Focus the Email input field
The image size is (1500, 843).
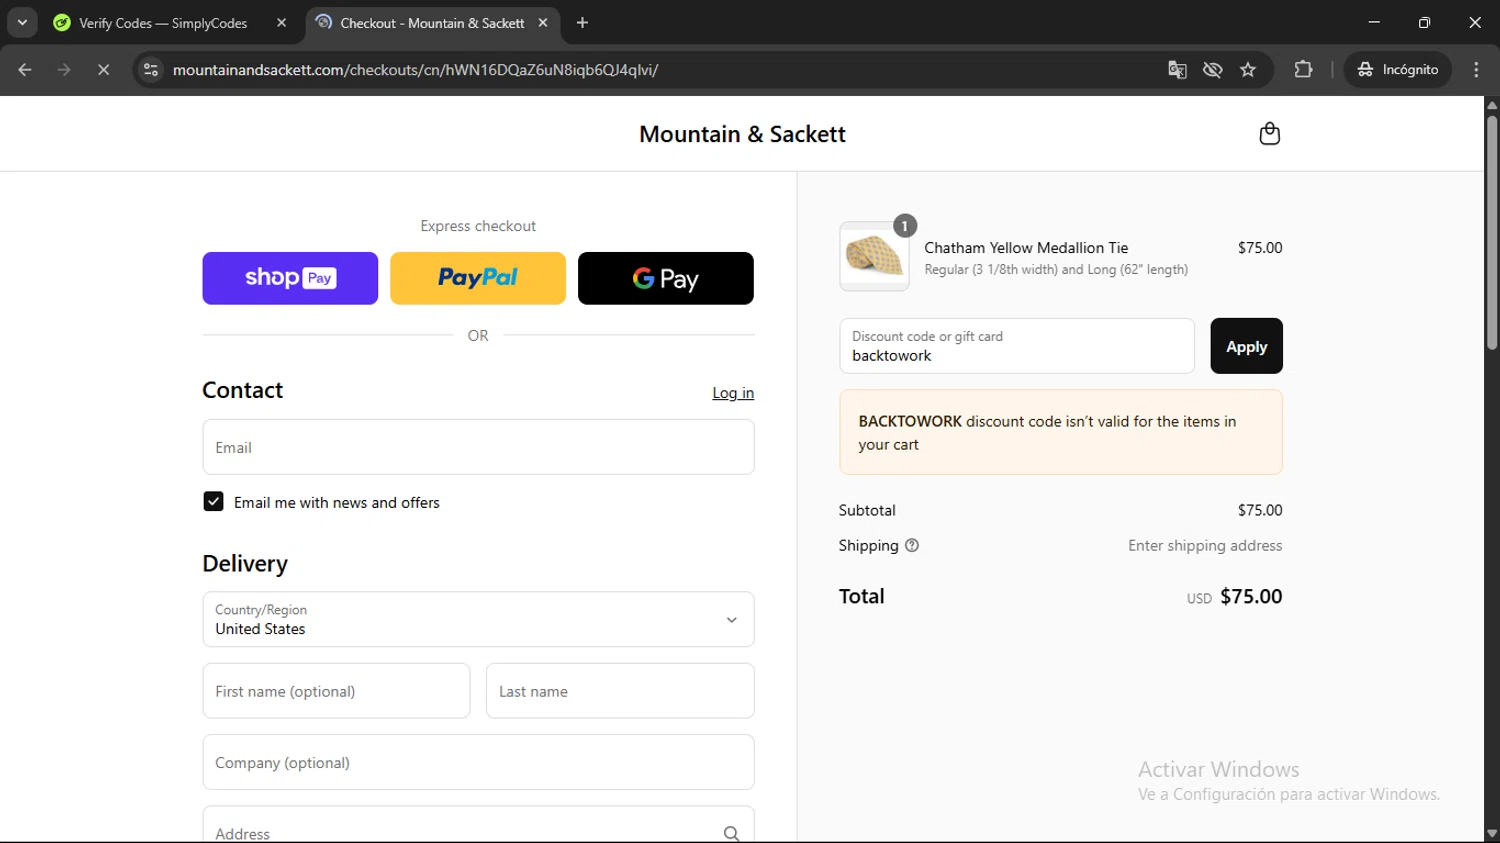tap(478, 447)
